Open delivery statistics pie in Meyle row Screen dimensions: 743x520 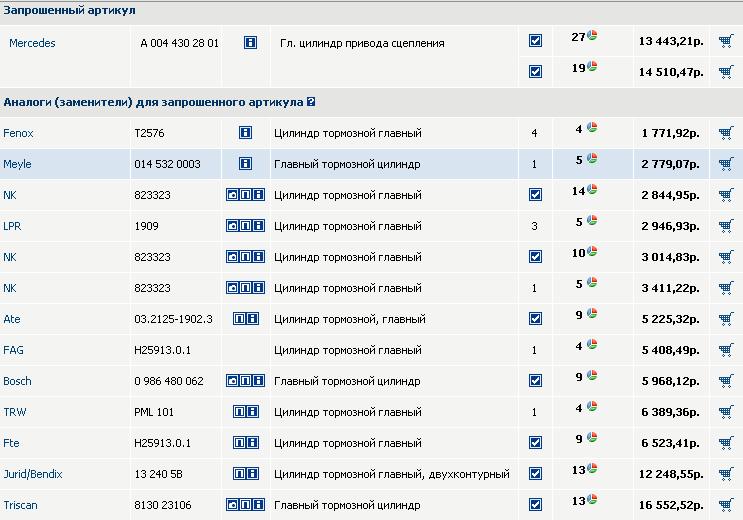click(592, 158)
